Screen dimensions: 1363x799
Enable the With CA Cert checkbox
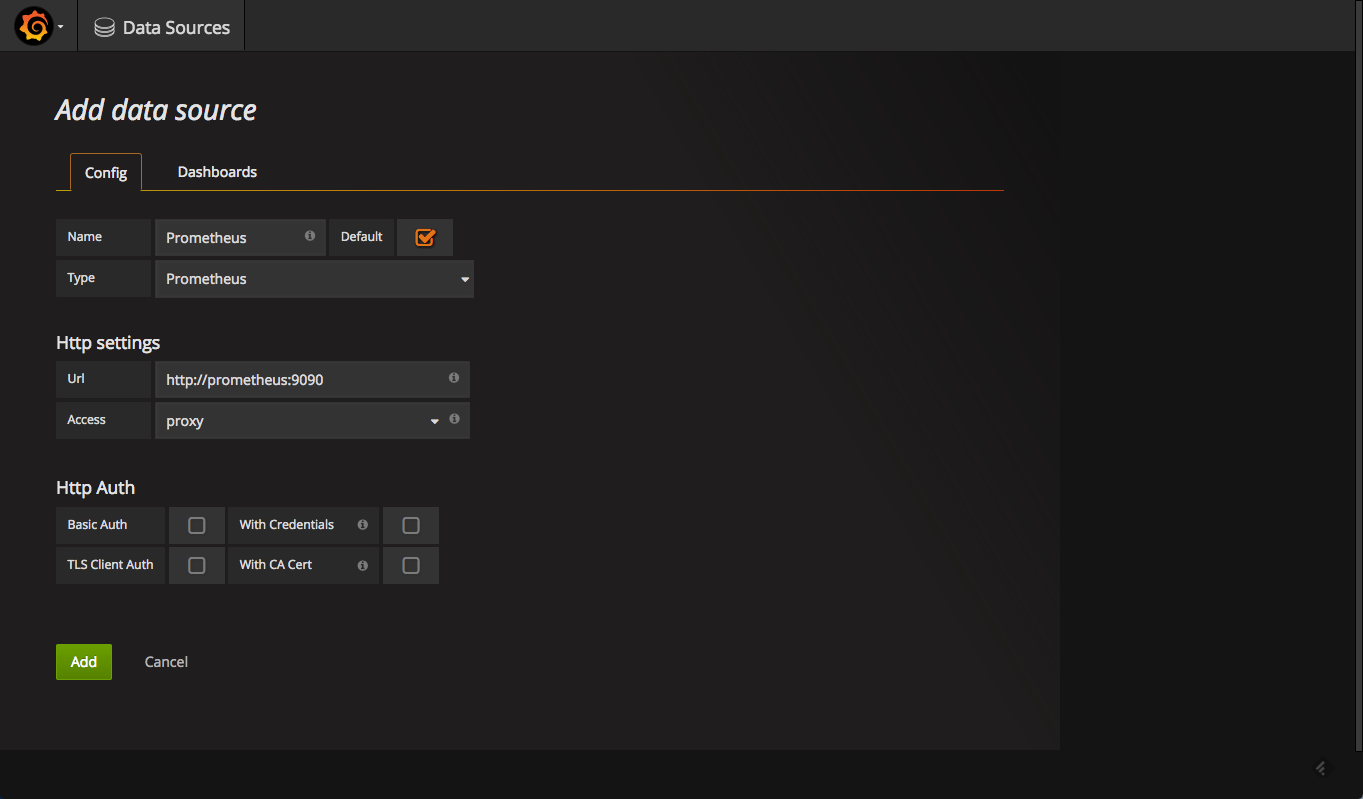pos(411,565)
